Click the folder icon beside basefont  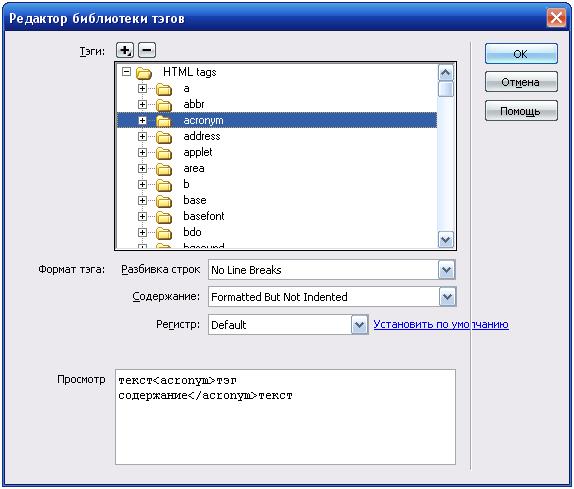pos(164,217)
